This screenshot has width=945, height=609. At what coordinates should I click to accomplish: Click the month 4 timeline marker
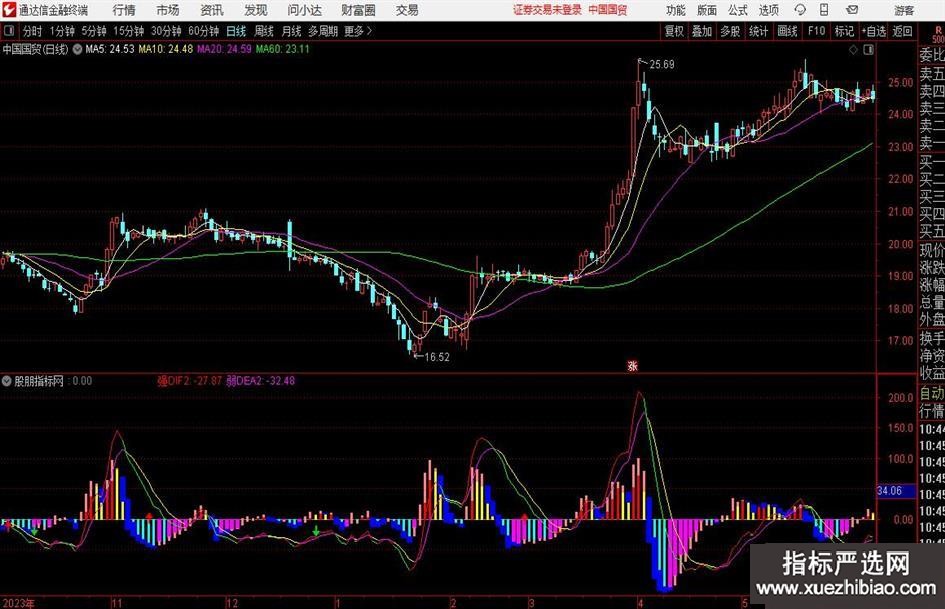[x=641, y=603]
